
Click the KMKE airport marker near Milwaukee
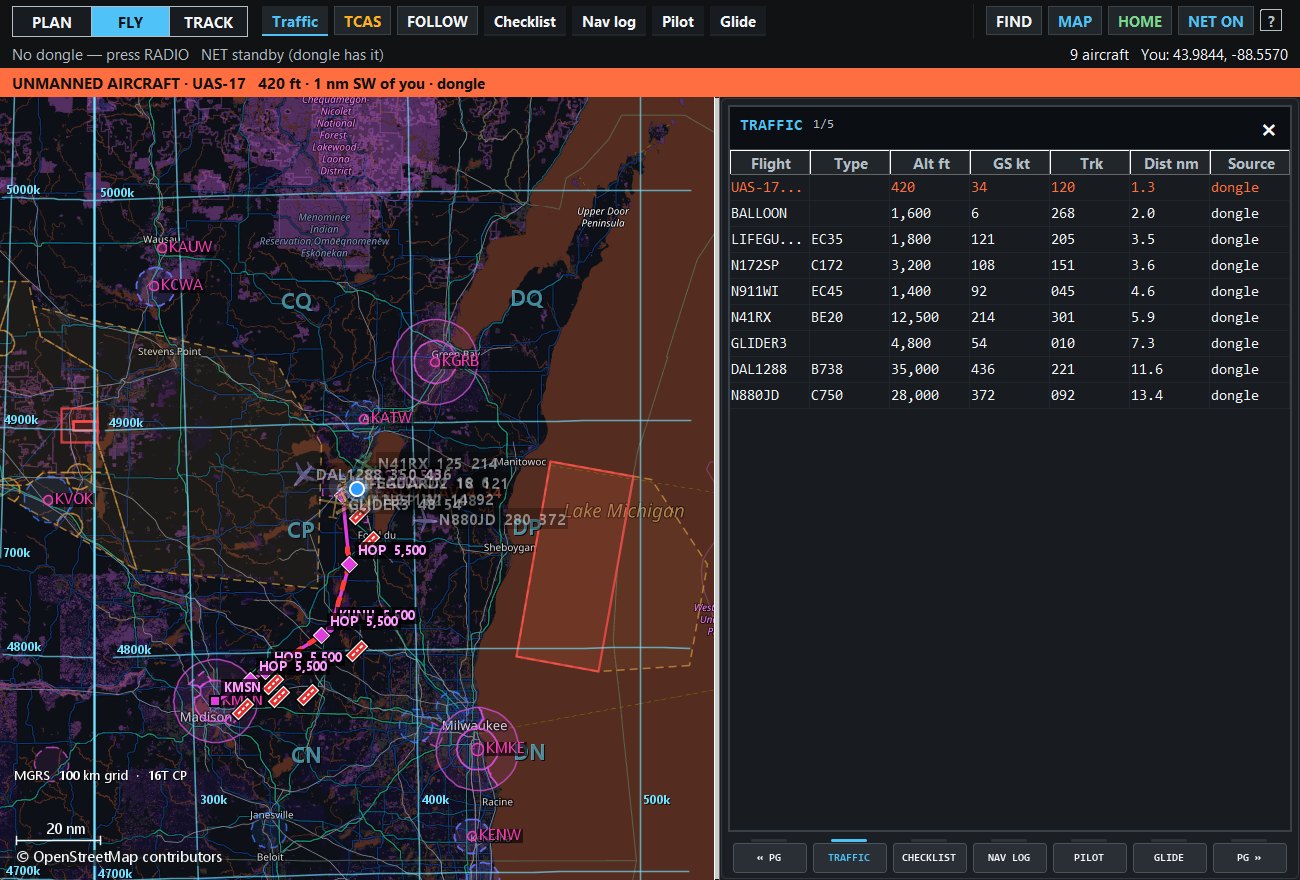point(477,748)
